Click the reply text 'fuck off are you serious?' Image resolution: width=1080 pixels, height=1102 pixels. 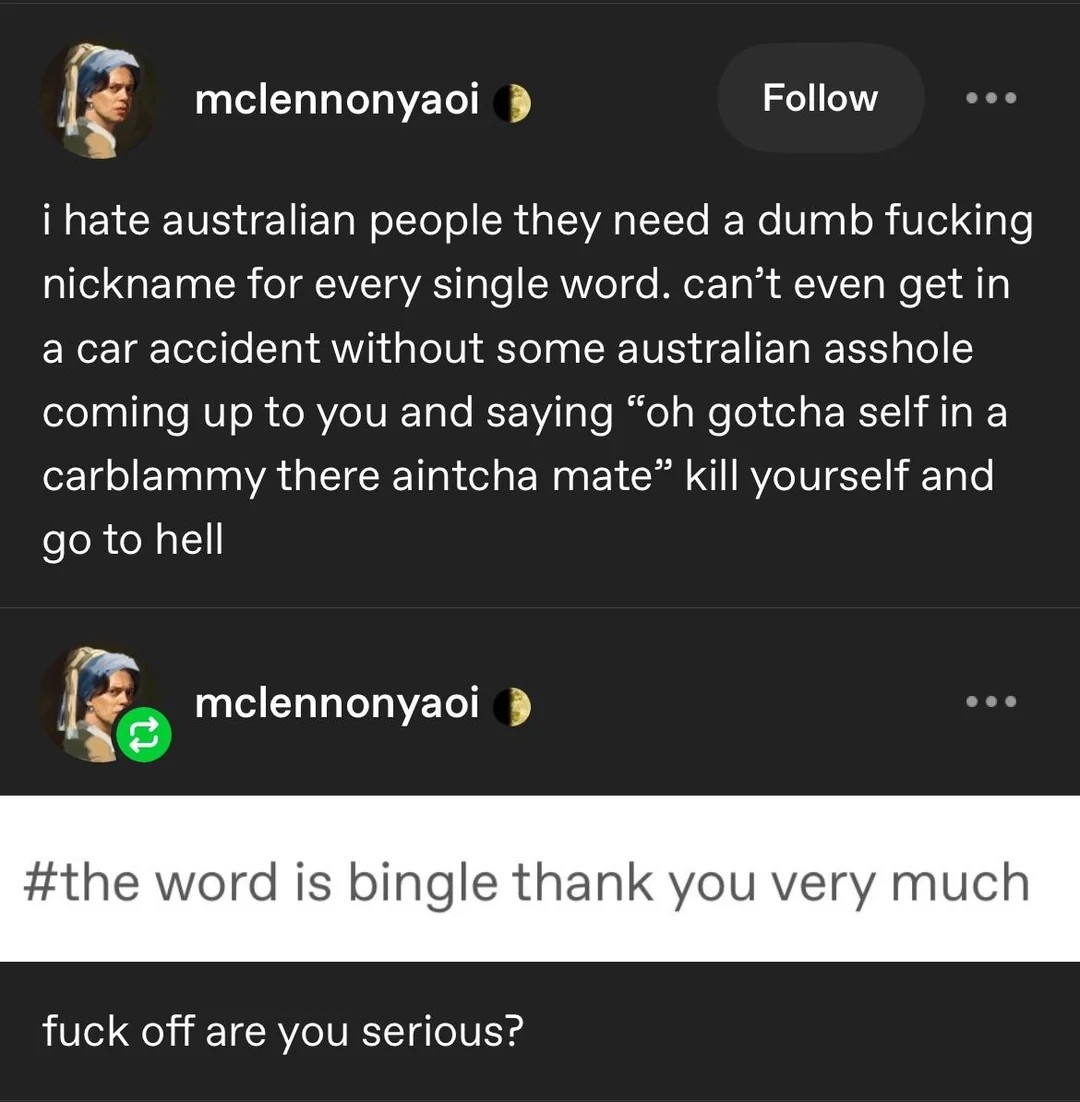click(x=283, y=1032)
